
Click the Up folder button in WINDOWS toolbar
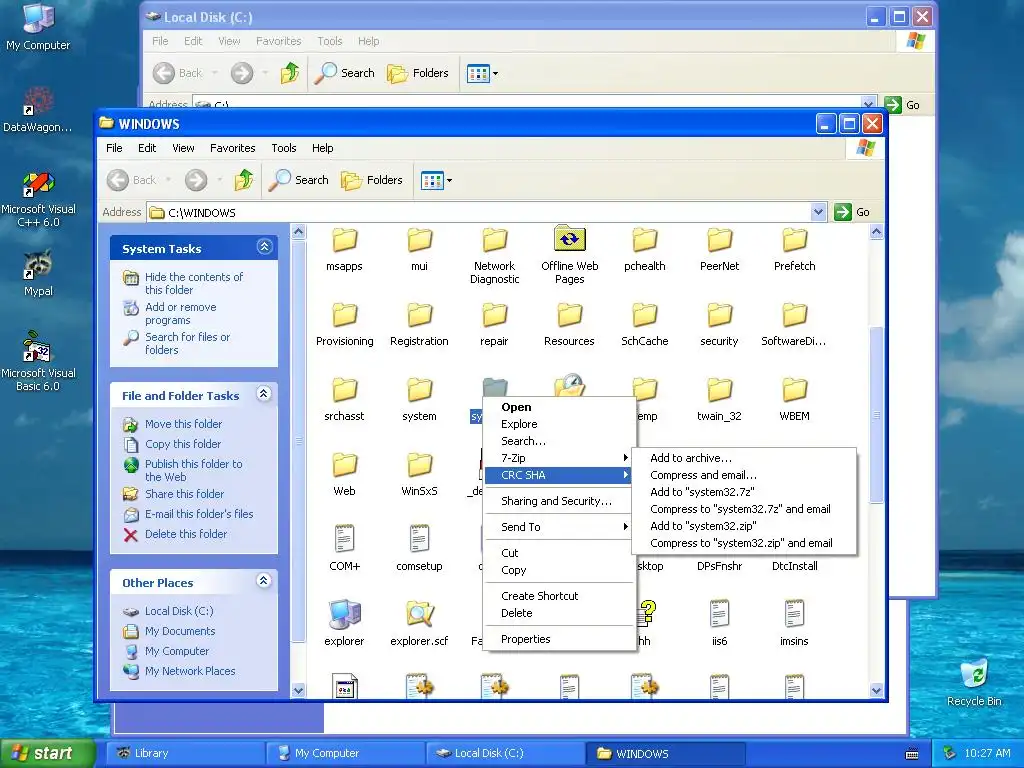coord(244,180)
